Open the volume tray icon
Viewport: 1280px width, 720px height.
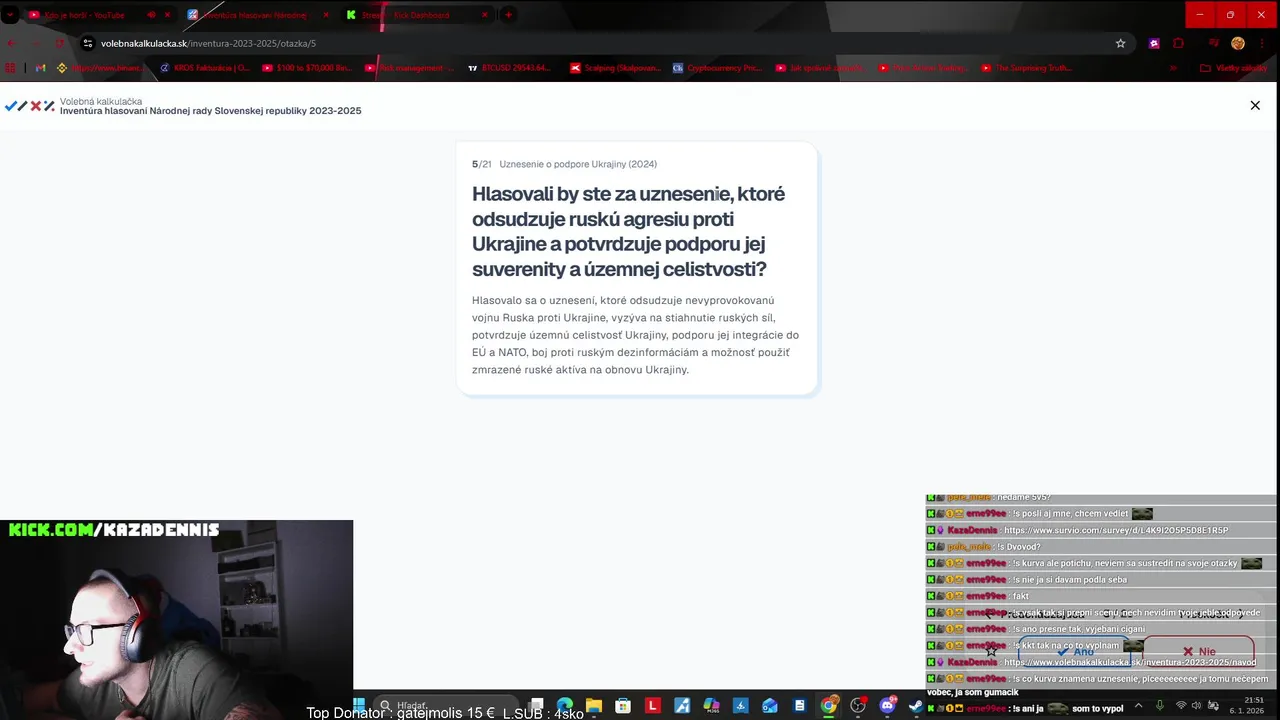click(x=1197, y=705)
